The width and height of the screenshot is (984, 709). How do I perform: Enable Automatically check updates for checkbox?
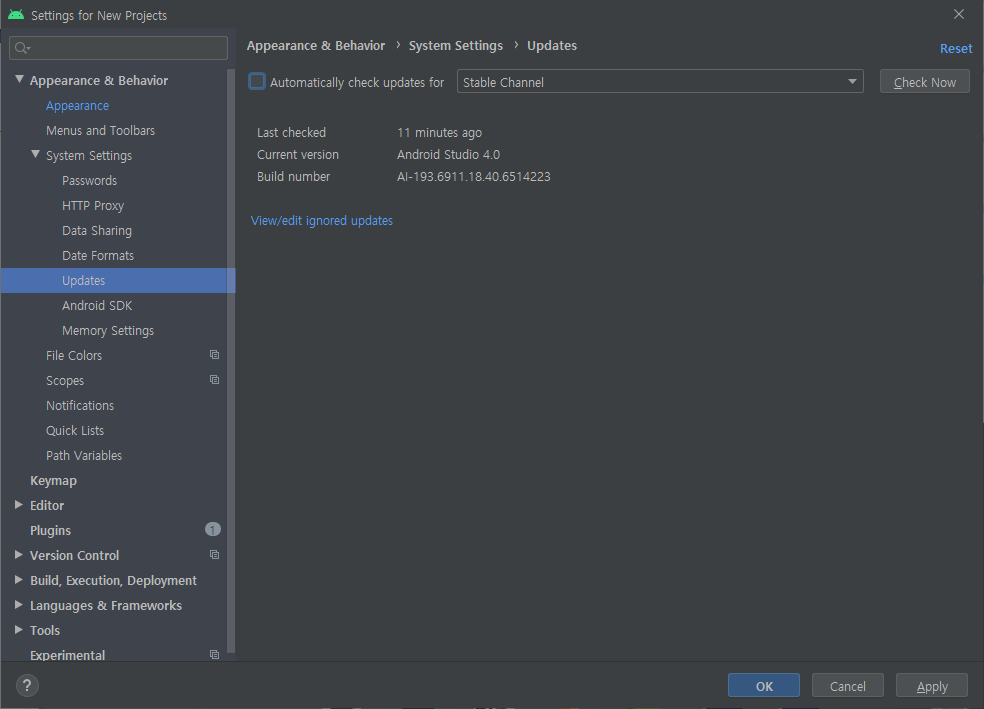(x=257, y=82)
